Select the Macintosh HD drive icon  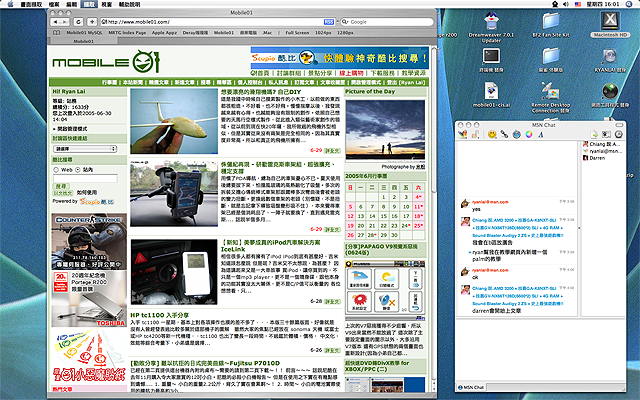(x=610, y=21)
